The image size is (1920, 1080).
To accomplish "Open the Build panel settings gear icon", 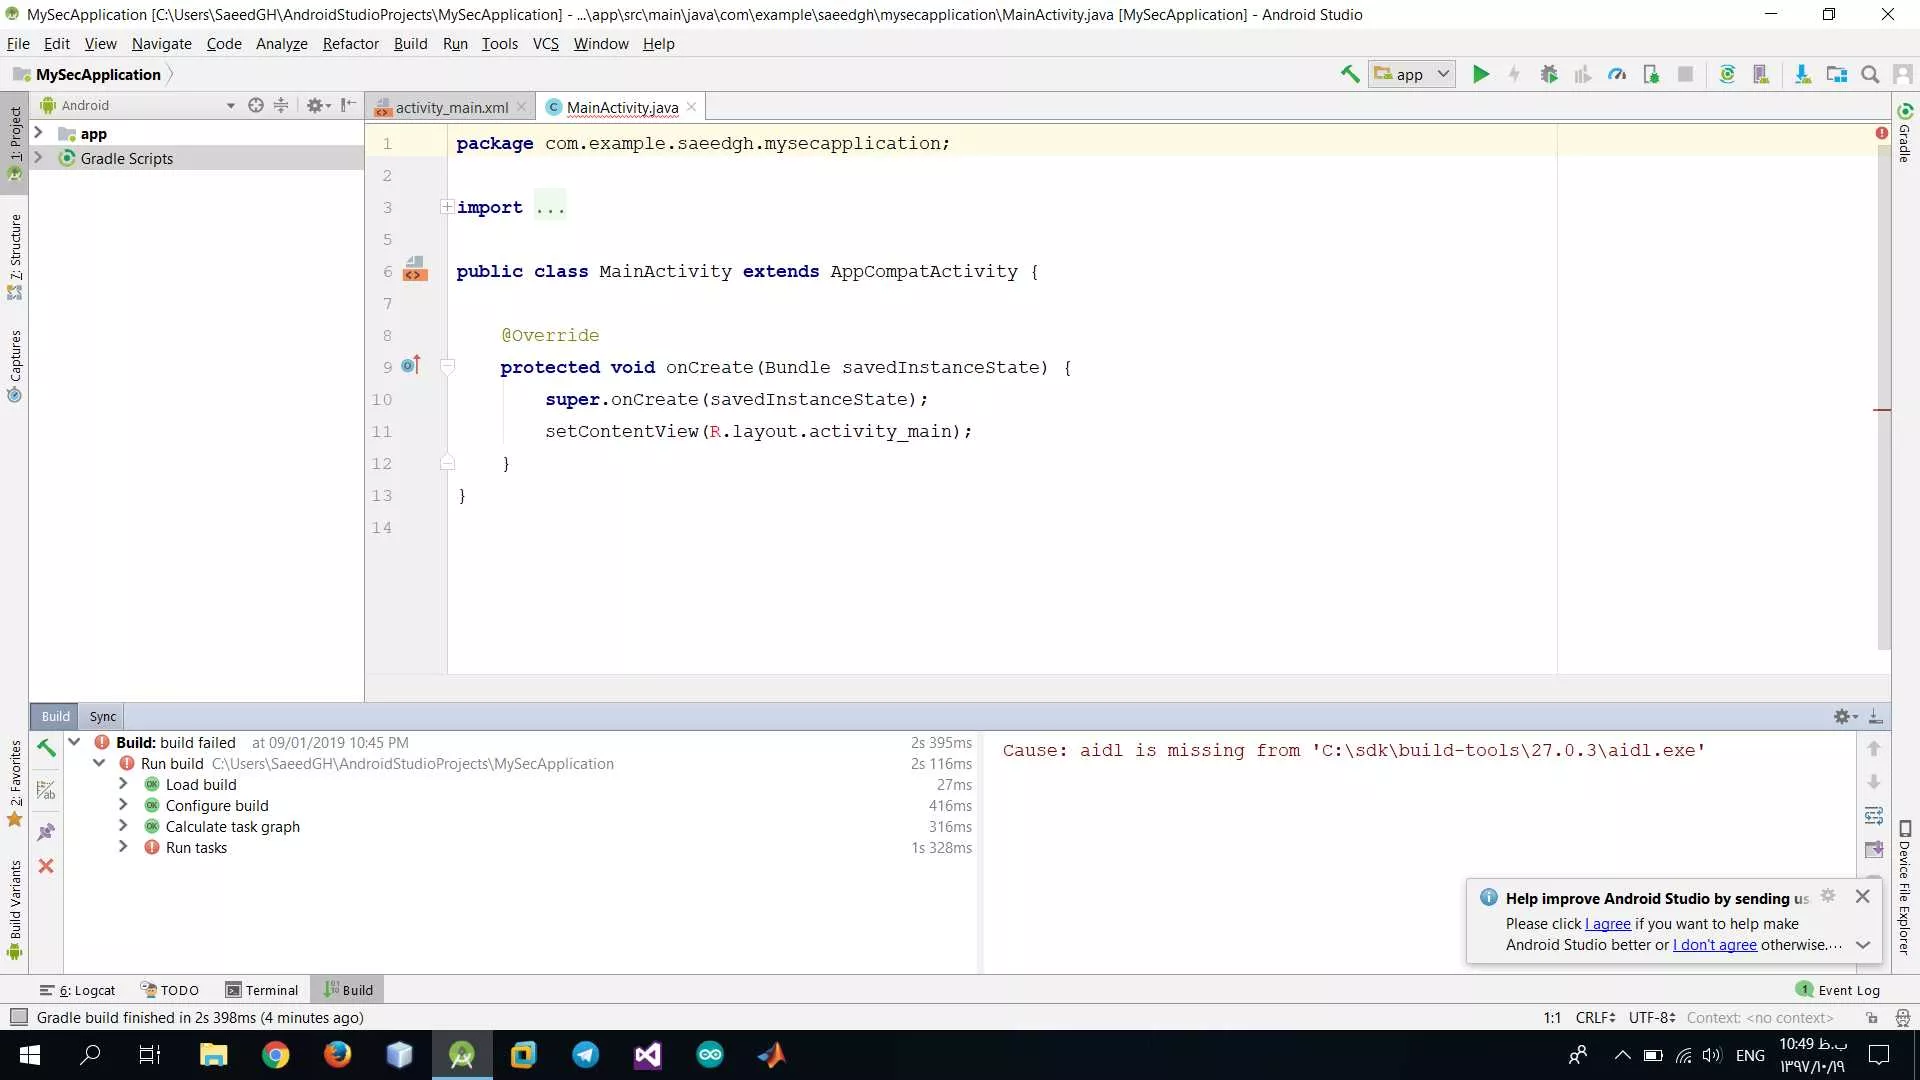I will click(1844, 716).
